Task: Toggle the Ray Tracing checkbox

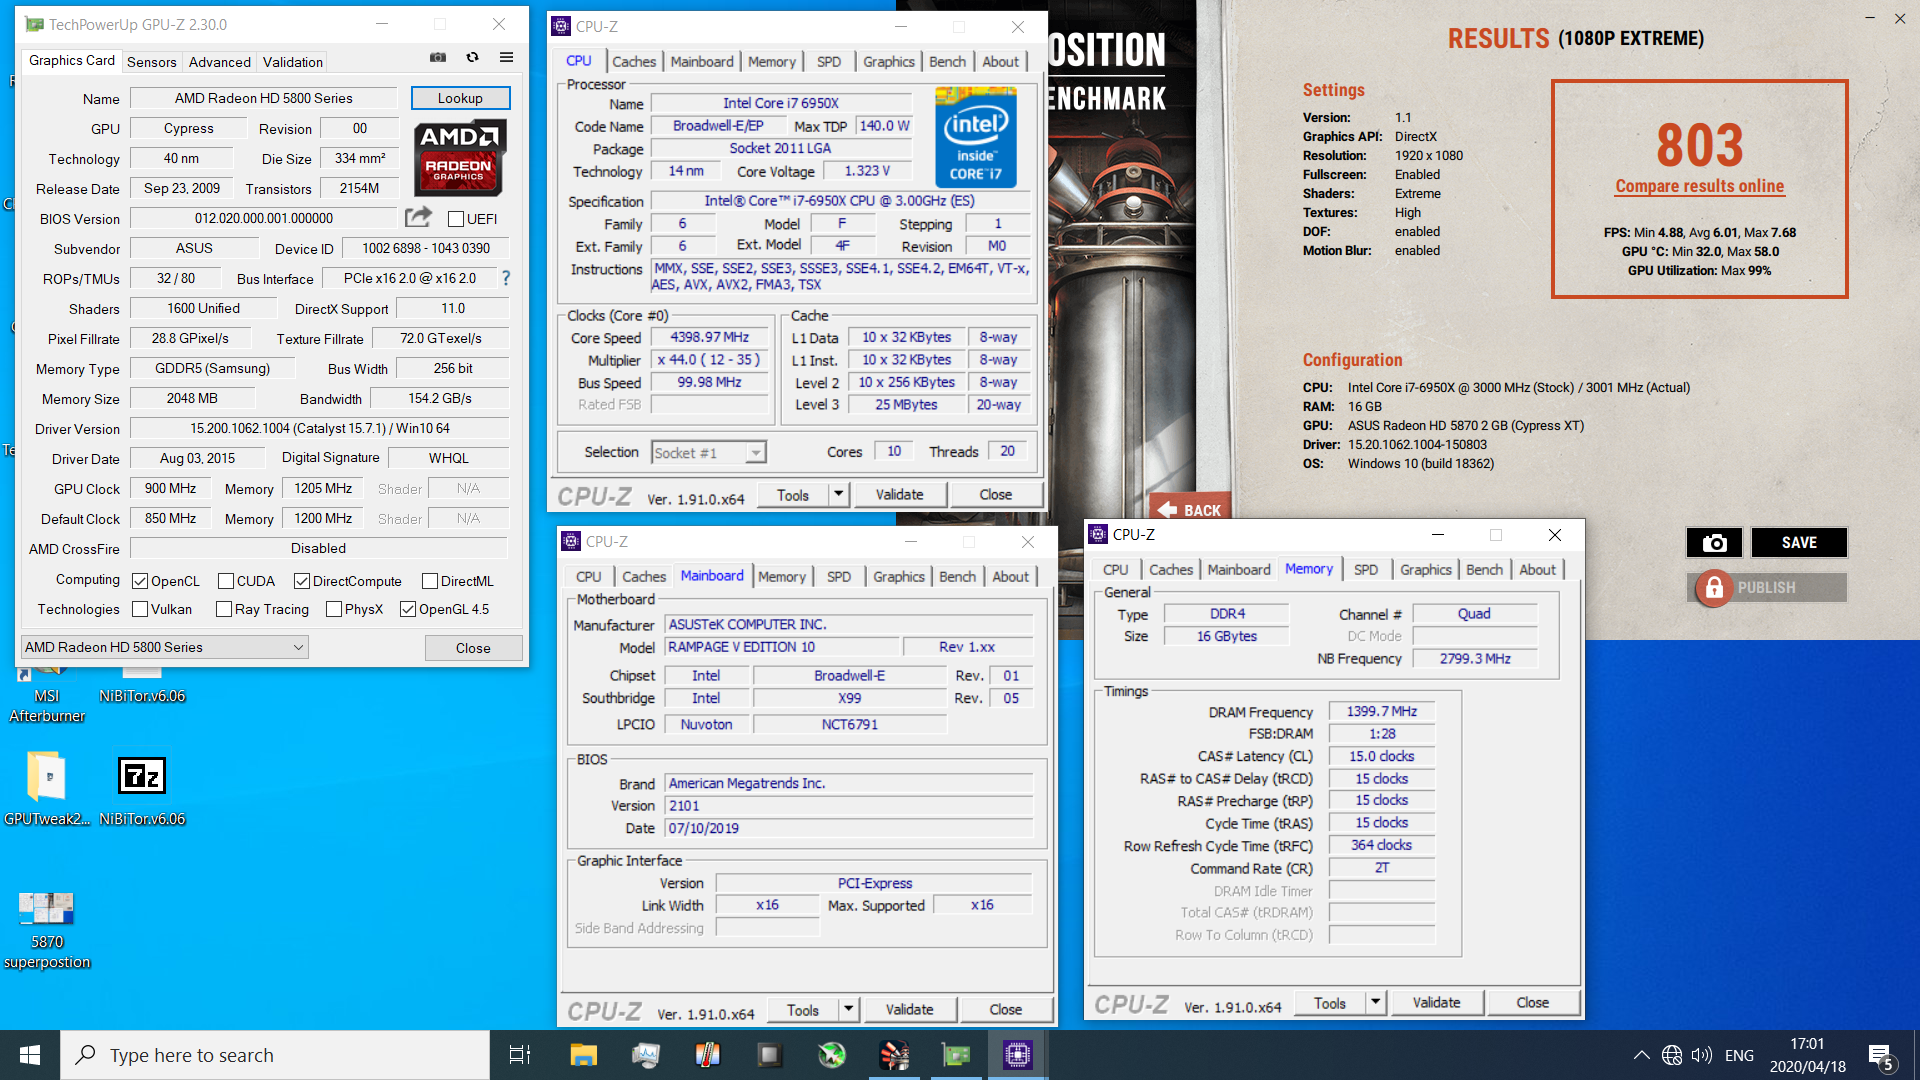Action: coord(224,609)
